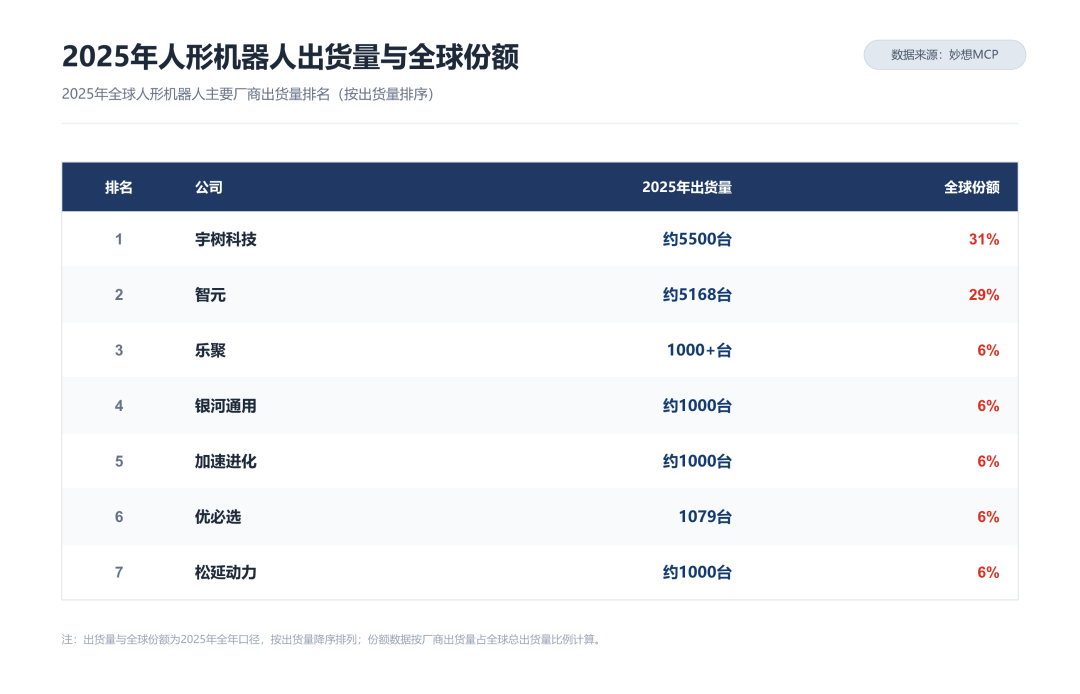This screenshot has height=694, width=1080.
Task: Click 约1000台 in the 银河通用 row
Action: [697, 406]
